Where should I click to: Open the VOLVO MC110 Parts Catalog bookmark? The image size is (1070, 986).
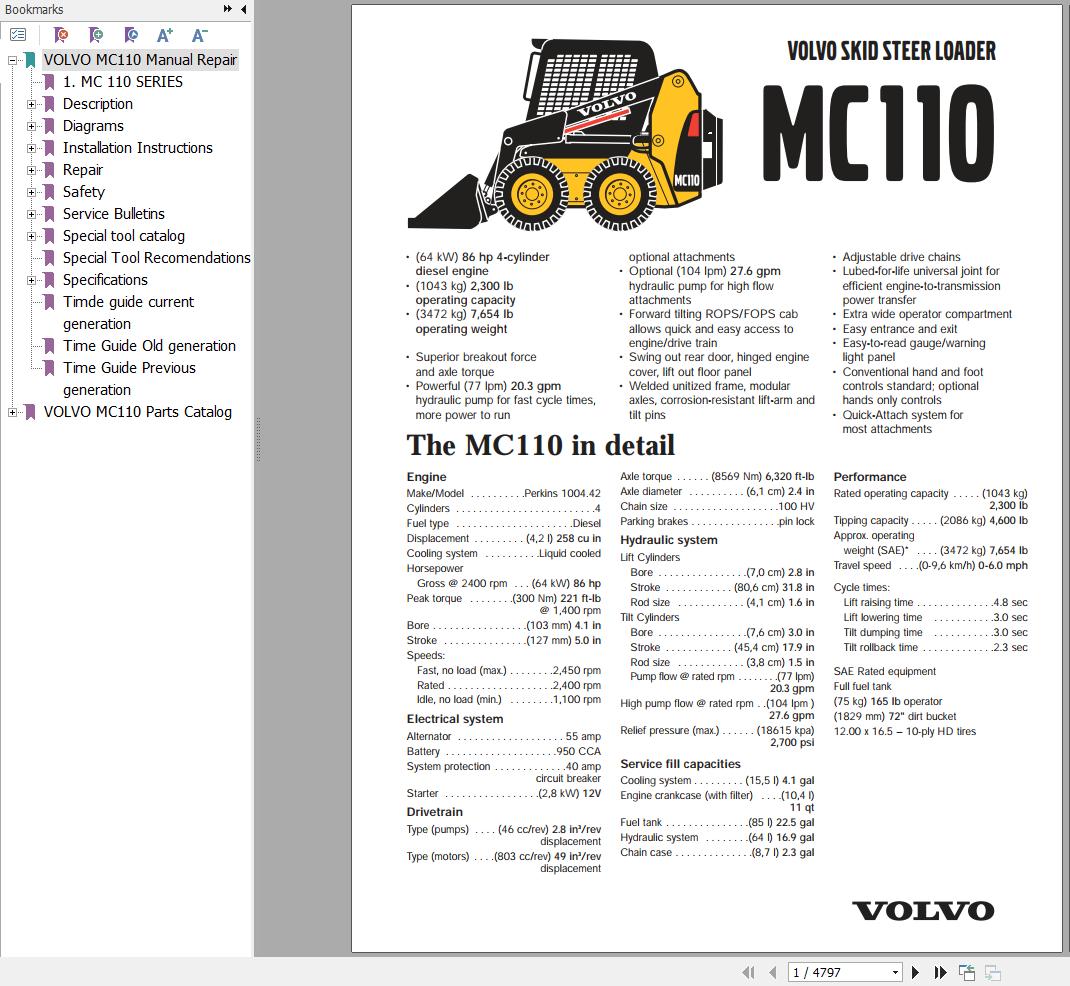(x=137, y=412)
